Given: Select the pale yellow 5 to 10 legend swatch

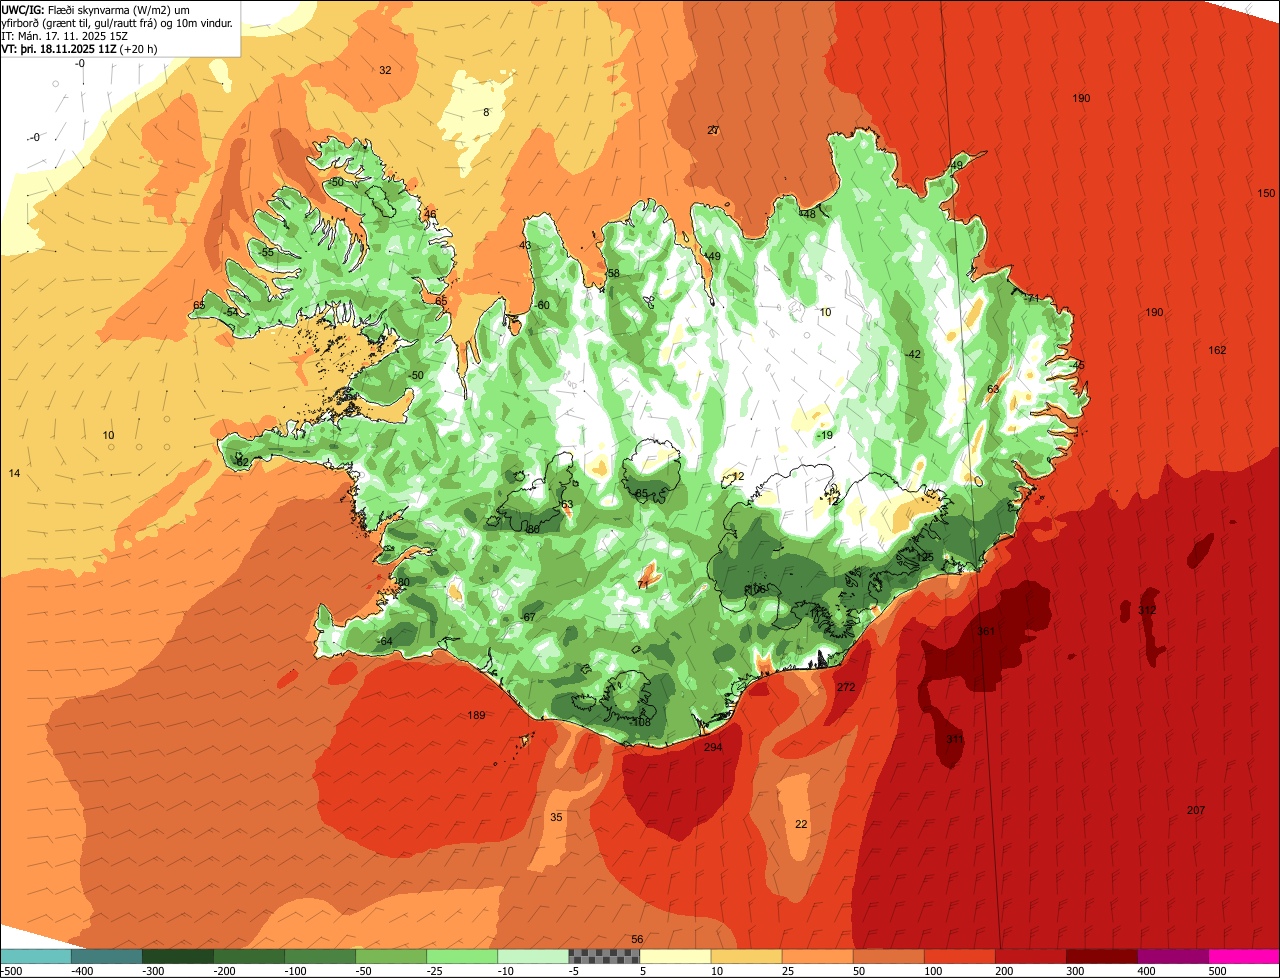Looking at the screenshot, I should coord(675,956).
